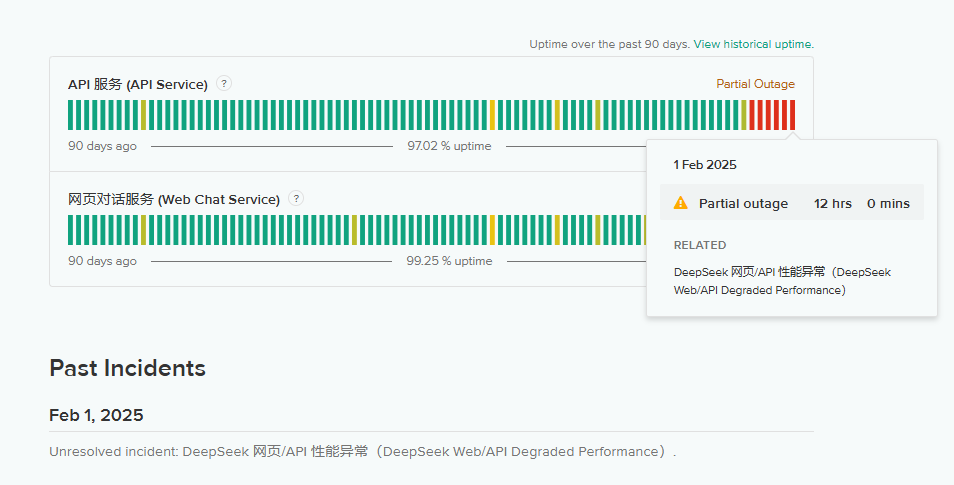Screen dimensions: 954x485
Task: Click the 90 days ago label under Web Chat Service
Action: [102, 261]
